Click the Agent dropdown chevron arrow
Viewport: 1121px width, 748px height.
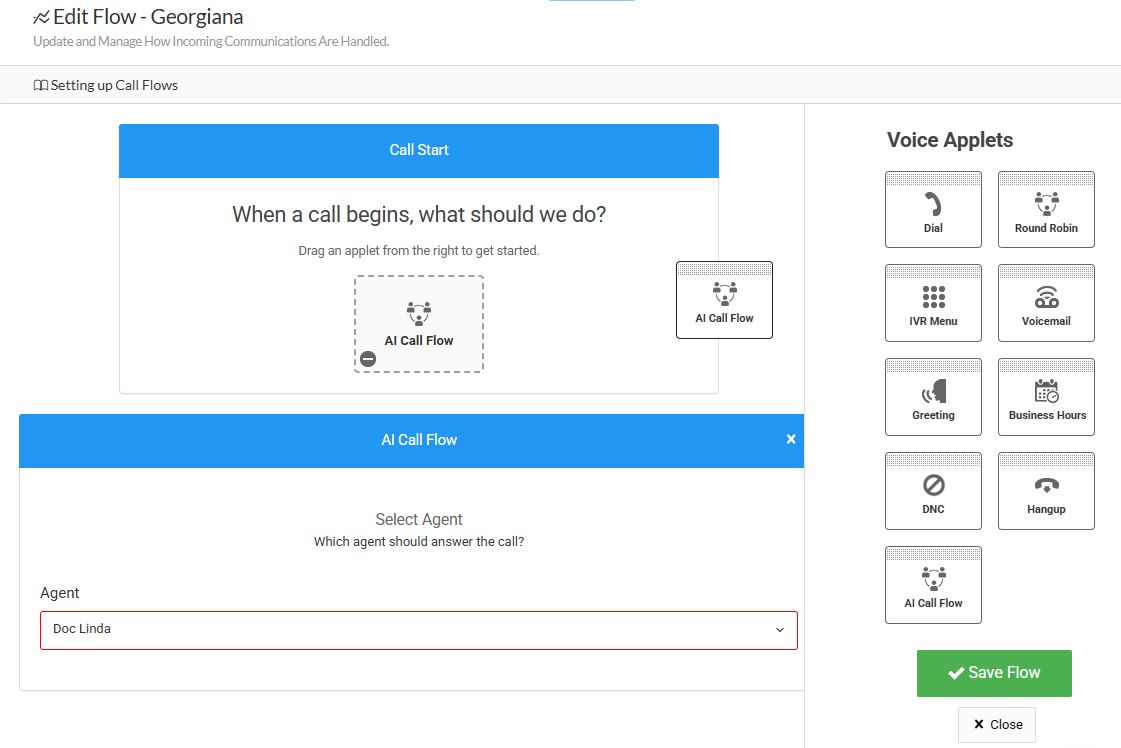point(780,630)
